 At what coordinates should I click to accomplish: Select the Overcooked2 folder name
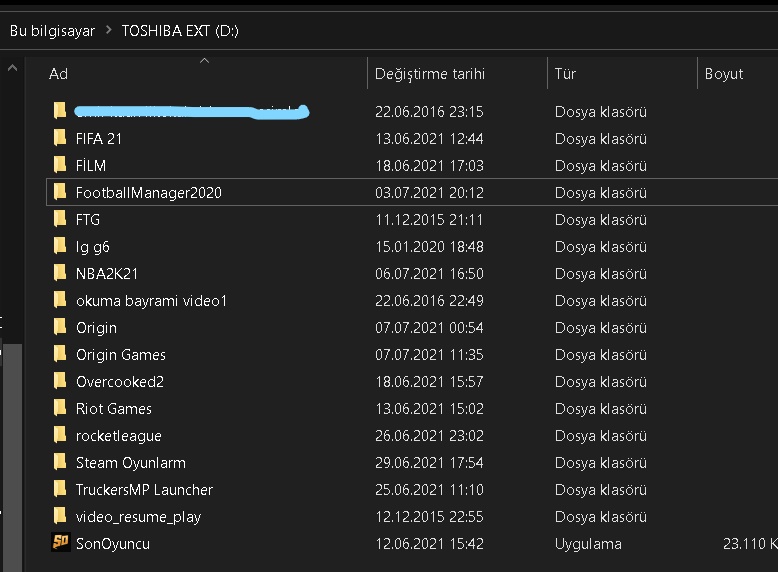(x=120, y=382)
